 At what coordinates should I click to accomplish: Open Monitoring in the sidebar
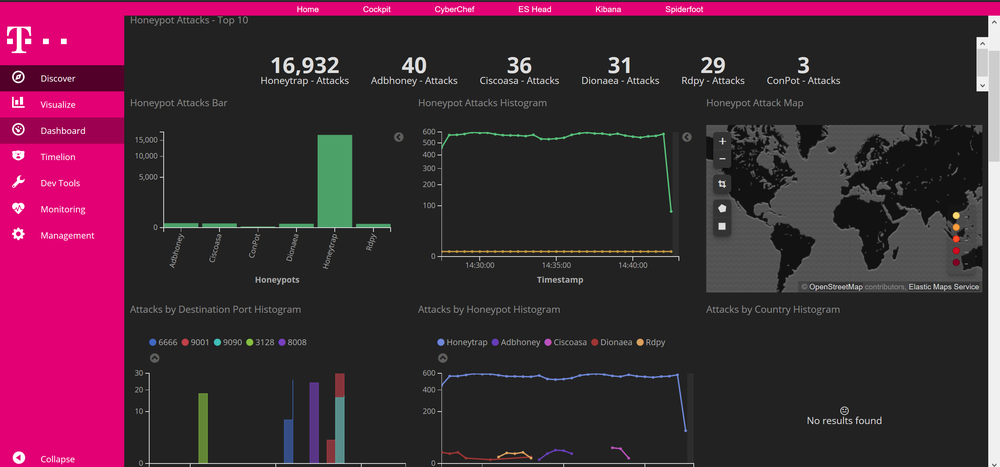click(x=62, y=209)
